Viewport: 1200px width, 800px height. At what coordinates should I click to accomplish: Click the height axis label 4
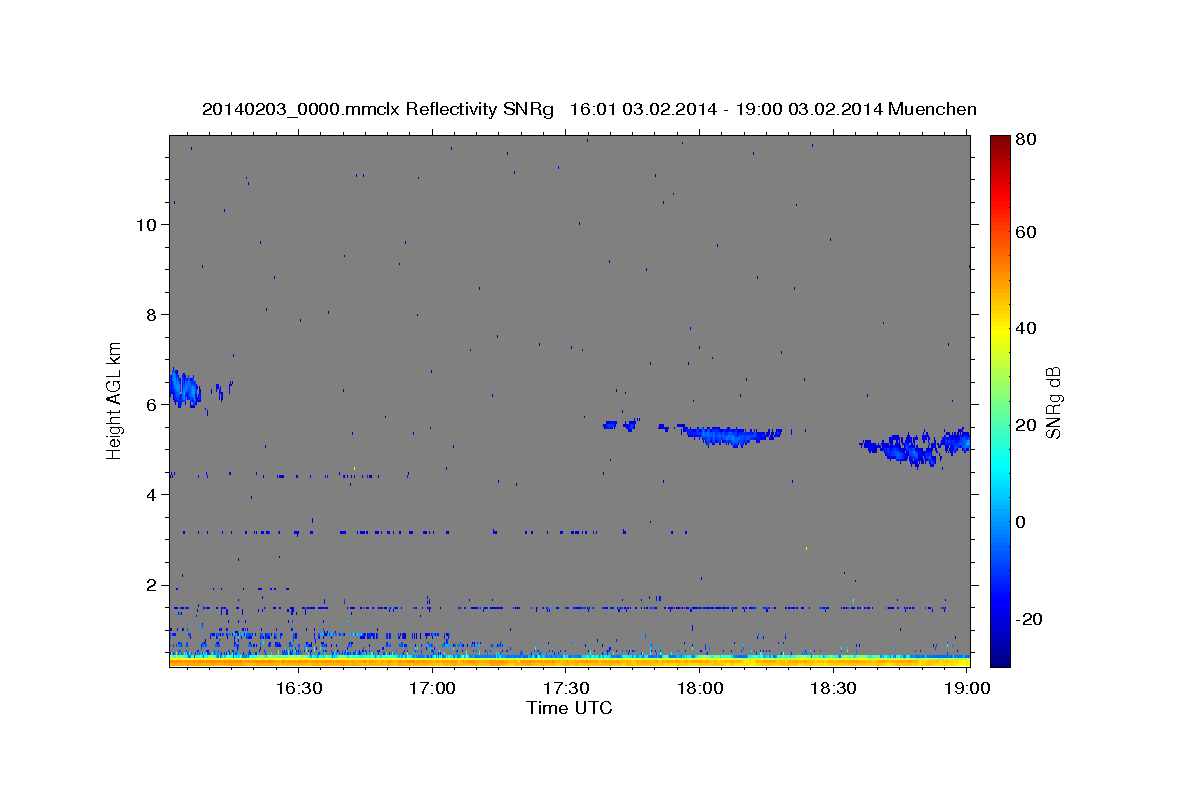pyautogui.click(x=152, y=495)
